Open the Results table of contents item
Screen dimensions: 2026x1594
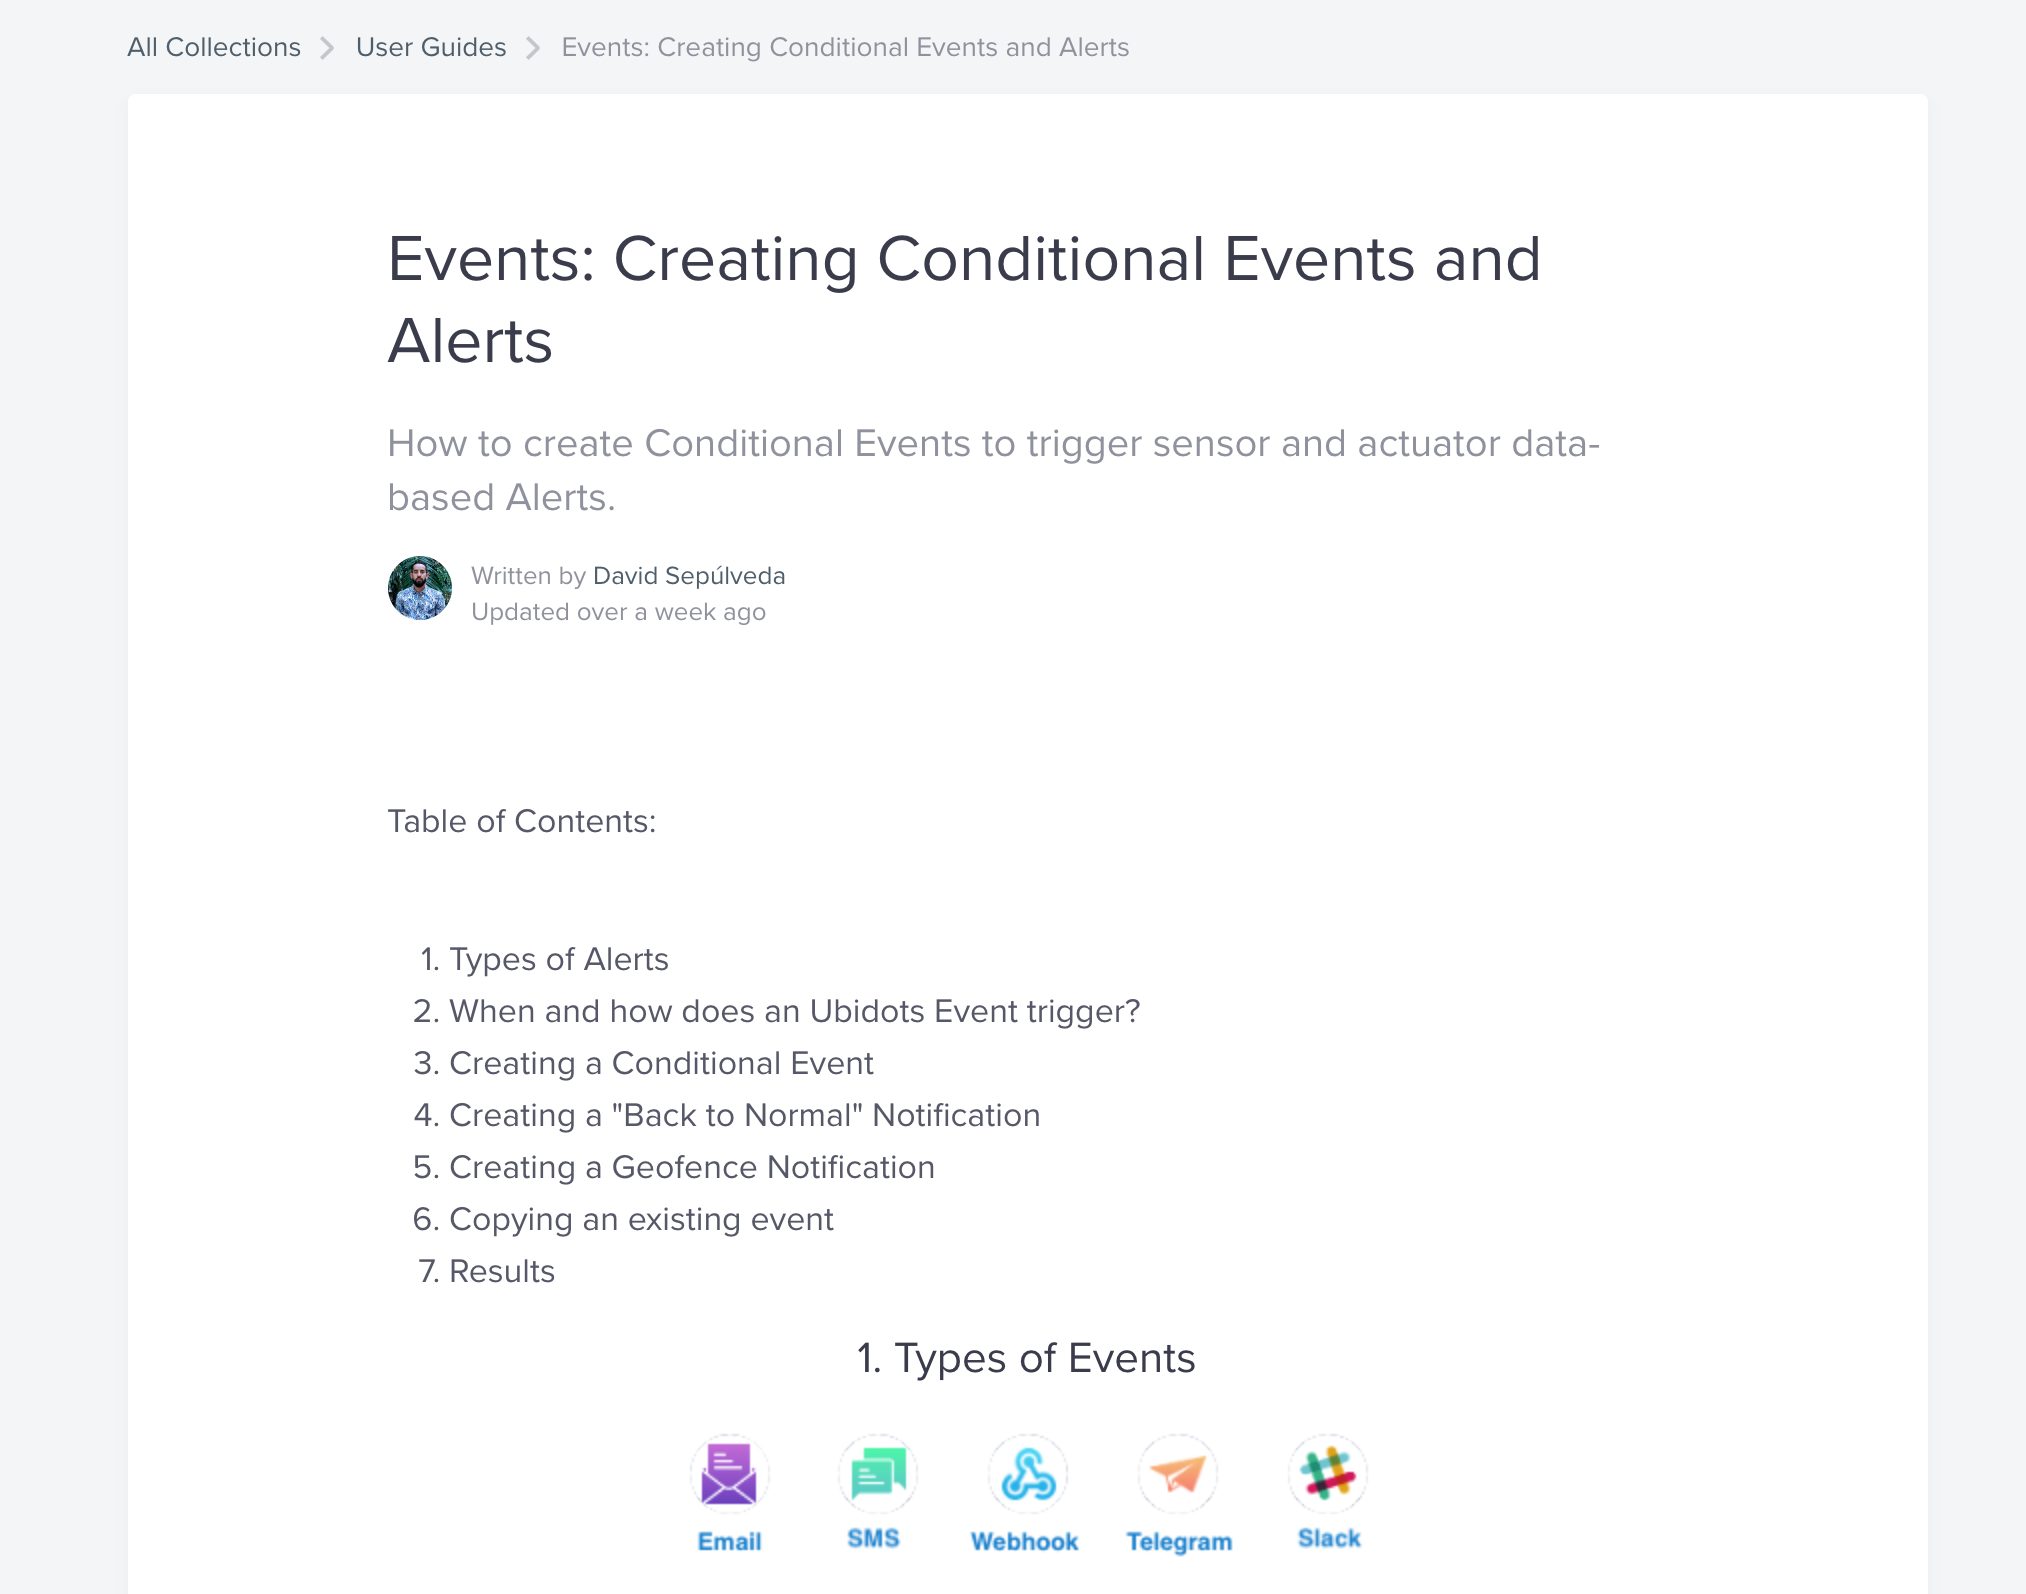click(501, 1271)
